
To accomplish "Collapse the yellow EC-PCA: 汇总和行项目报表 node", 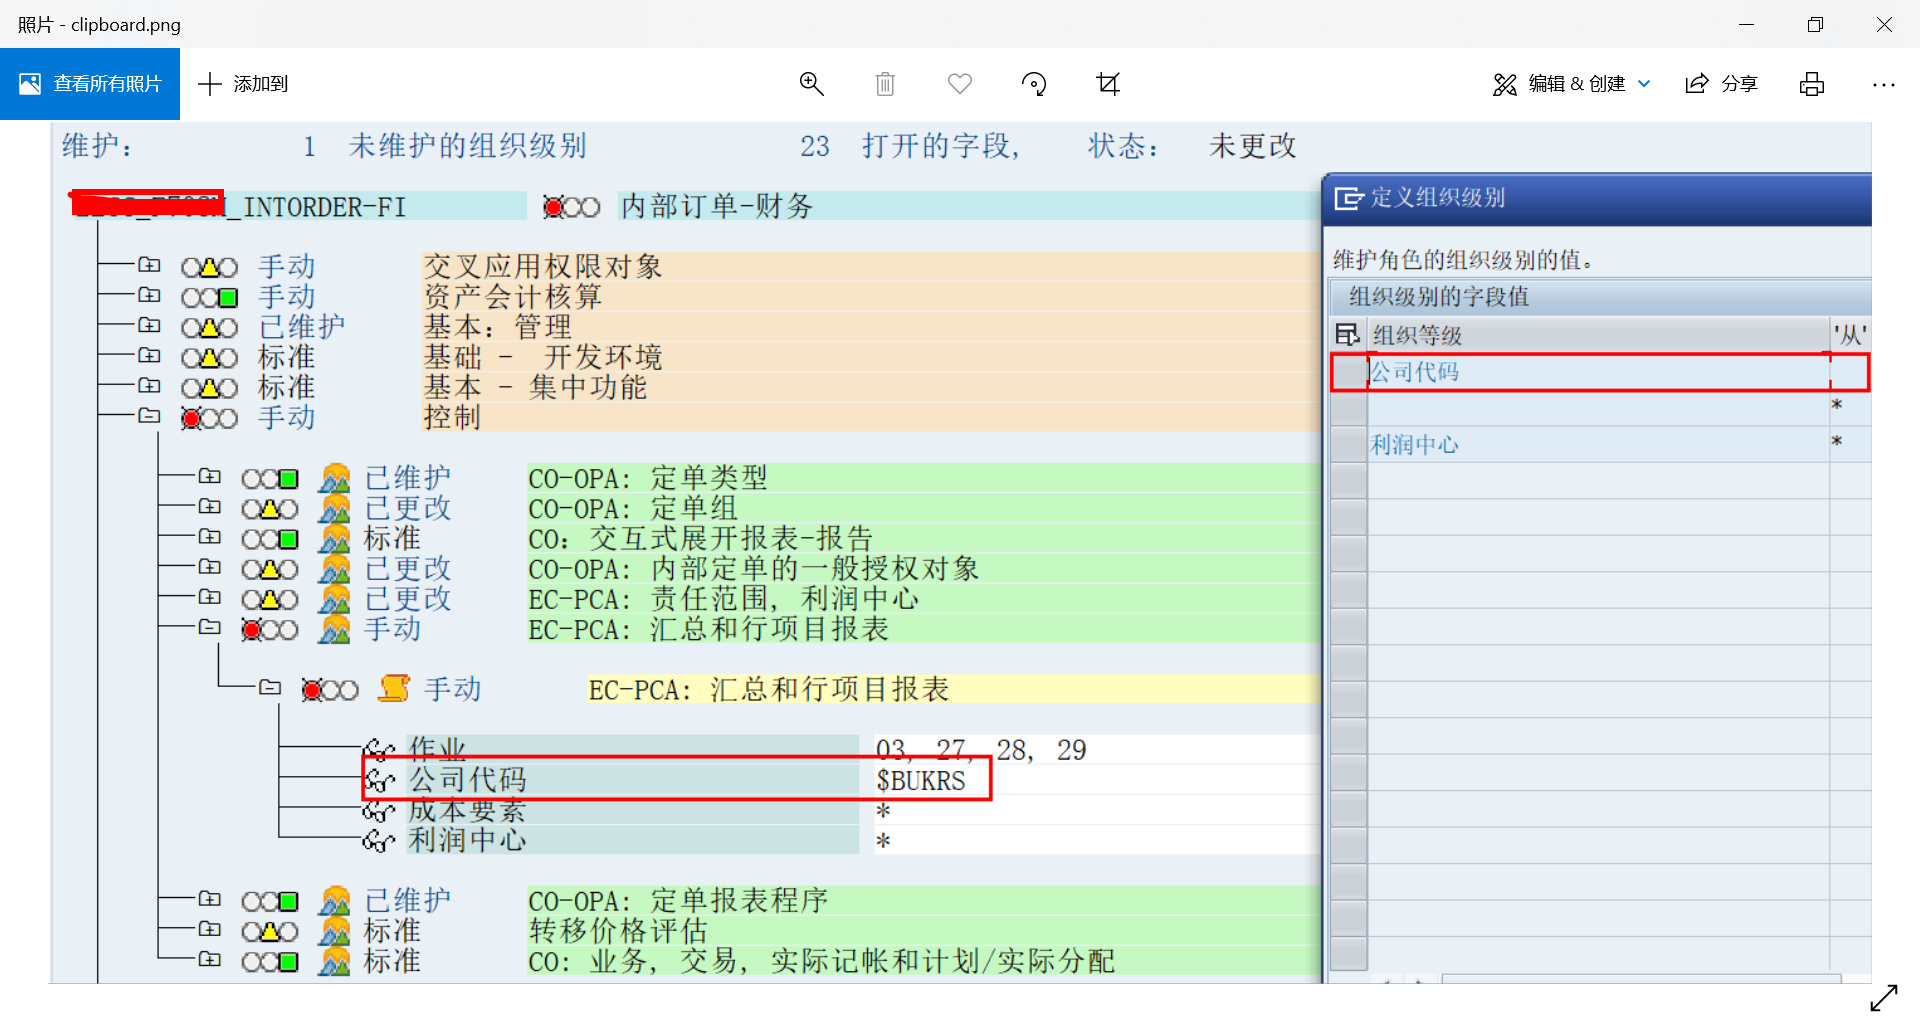I will coord(269,687).
